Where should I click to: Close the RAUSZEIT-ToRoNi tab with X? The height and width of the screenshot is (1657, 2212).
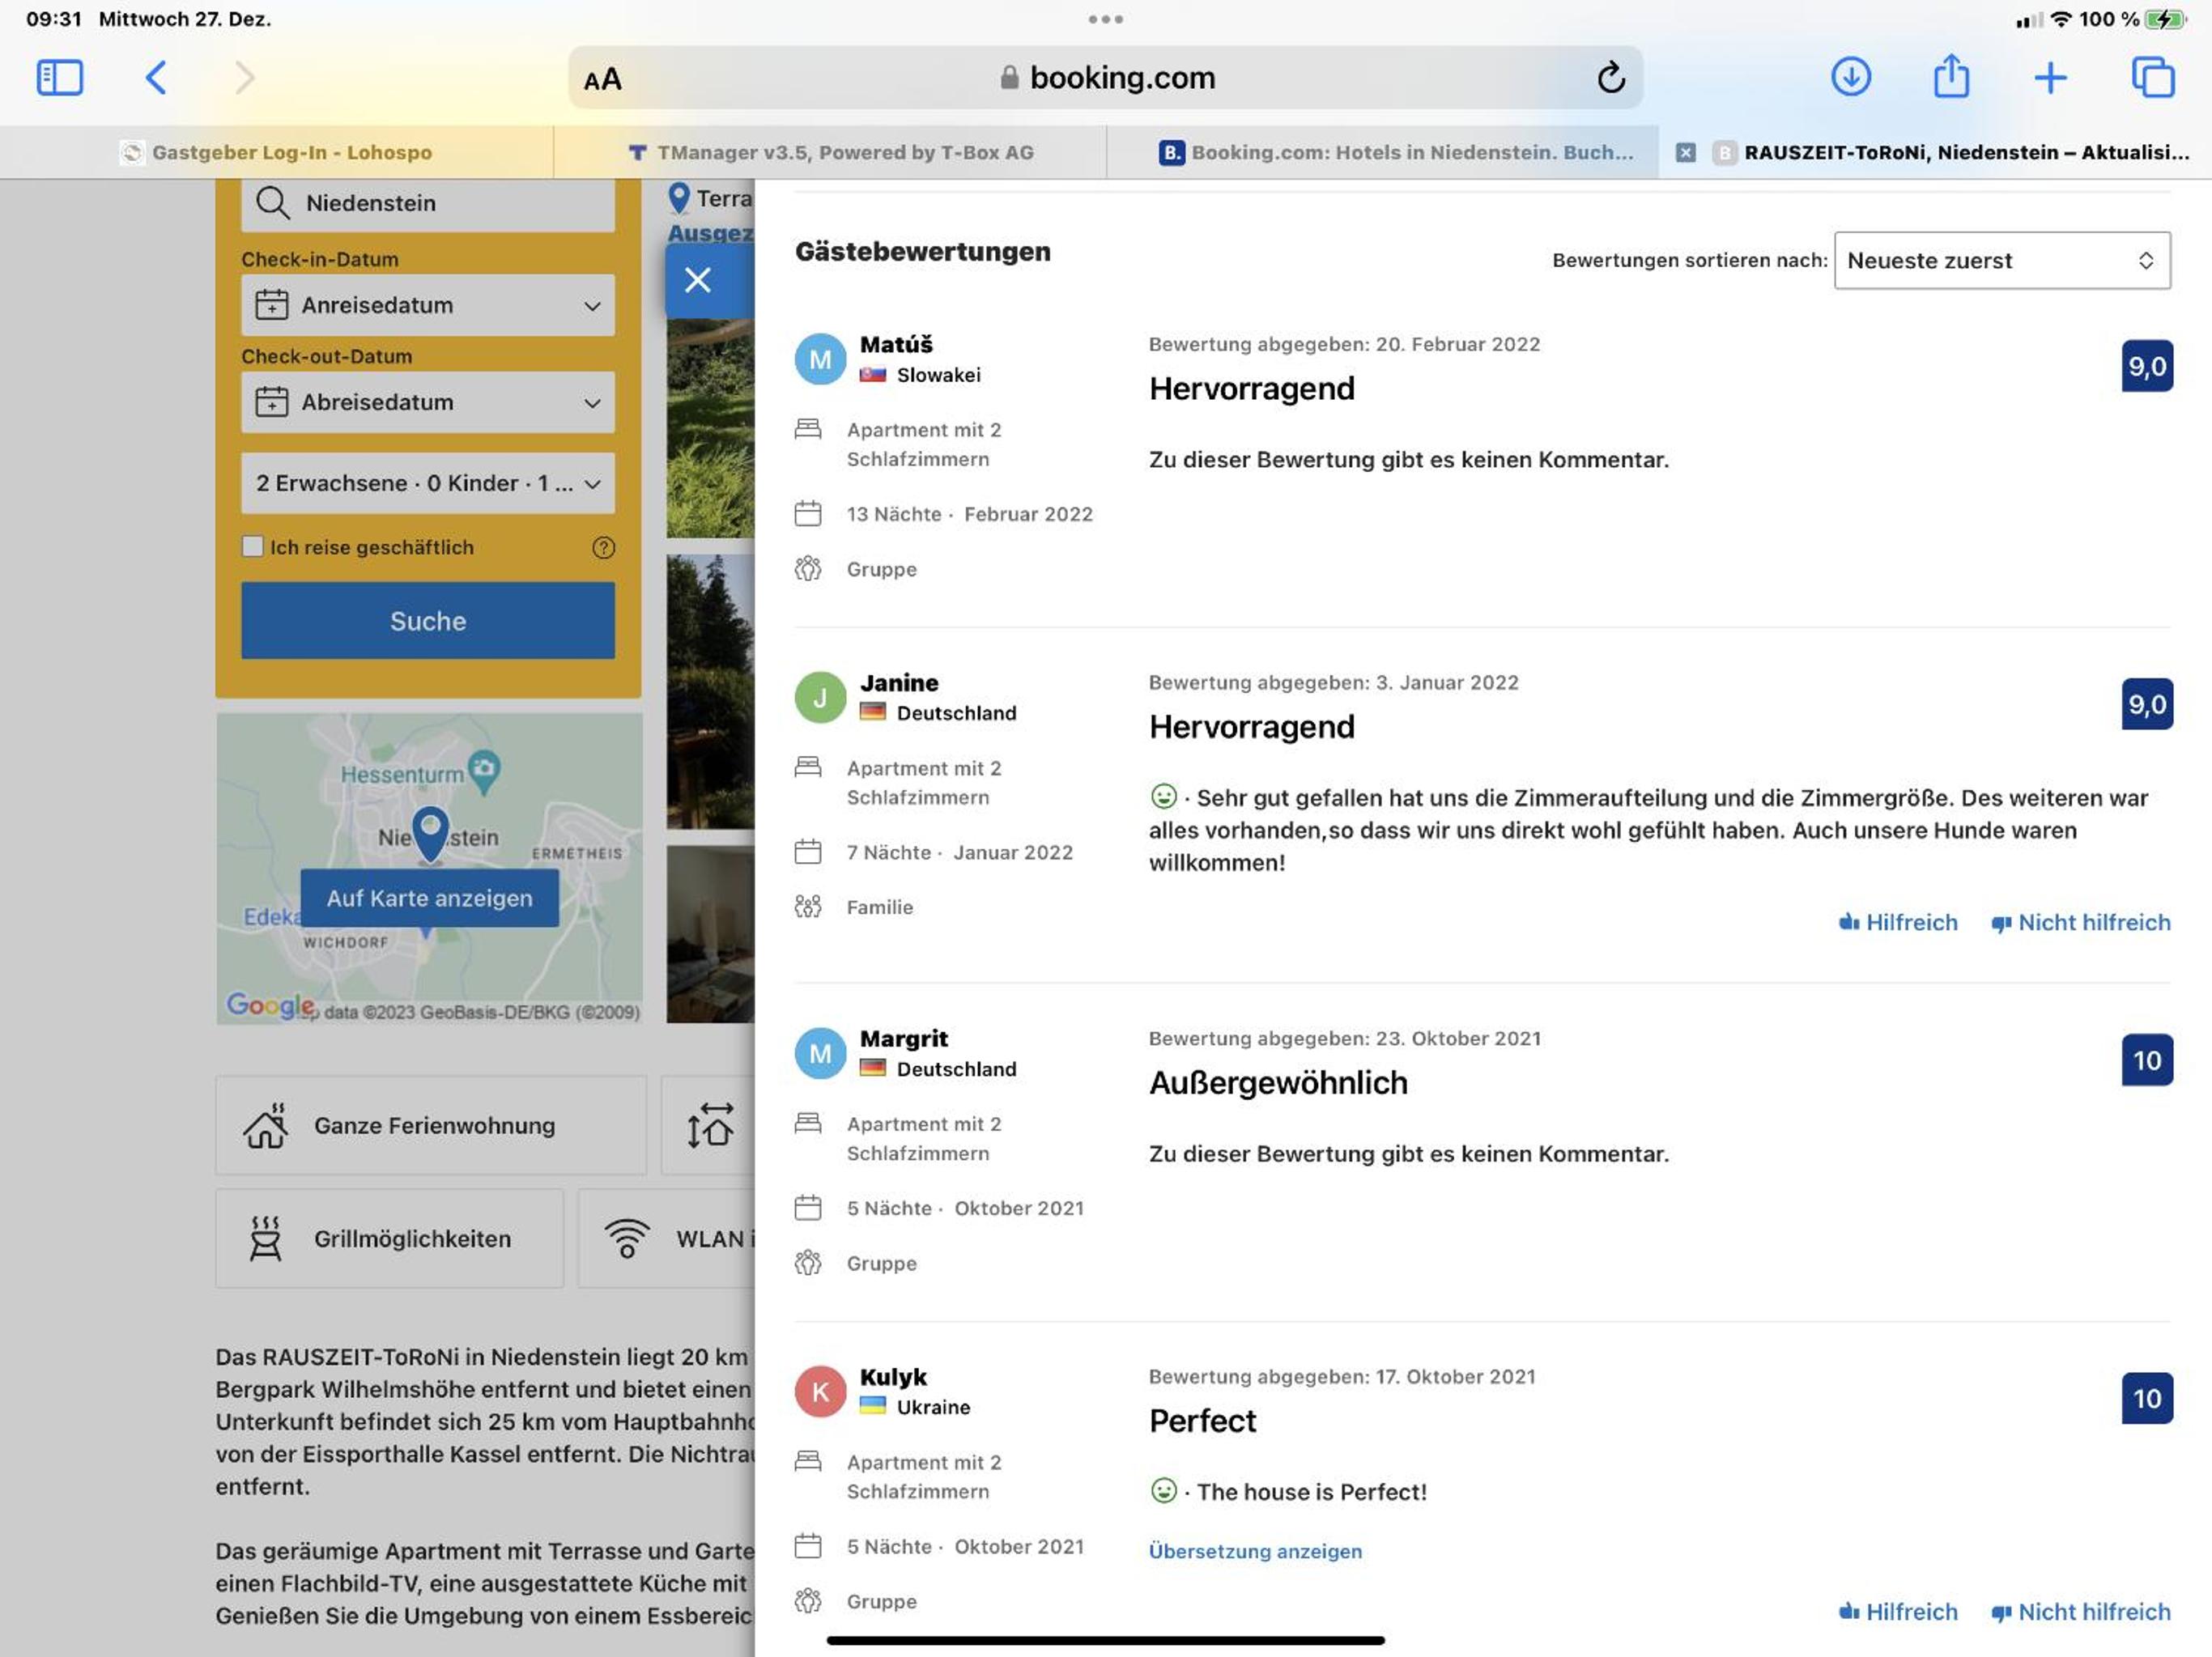coord(1685,152)
